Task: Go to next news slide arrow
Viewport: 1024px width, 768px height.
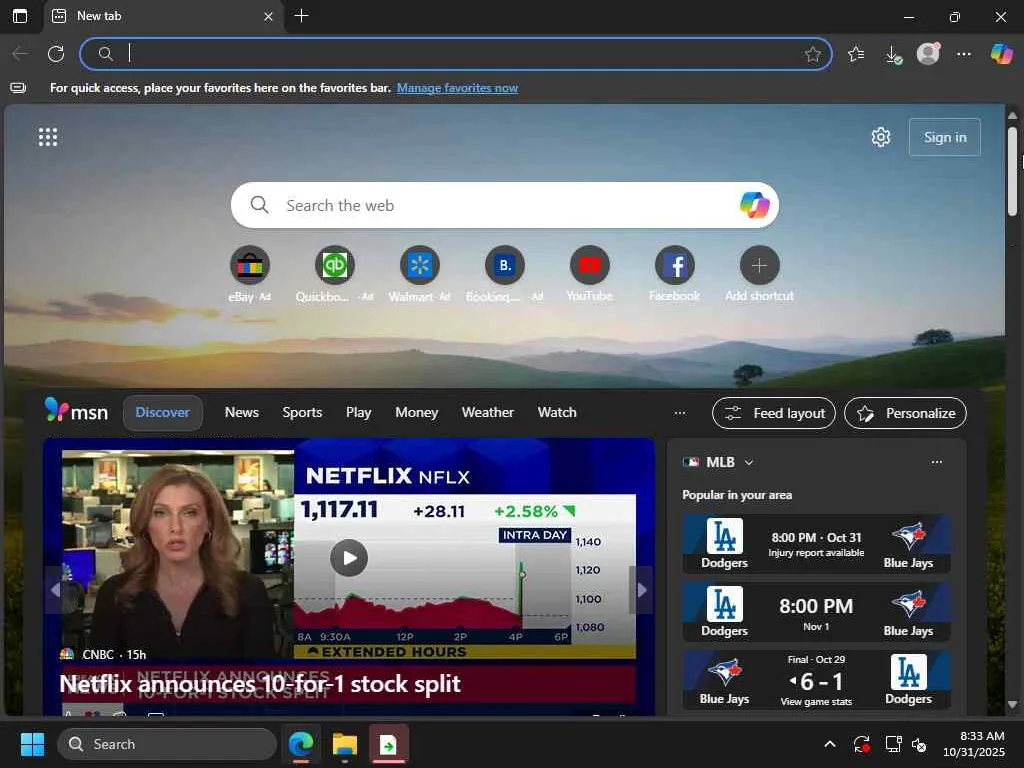Action: 642,590
